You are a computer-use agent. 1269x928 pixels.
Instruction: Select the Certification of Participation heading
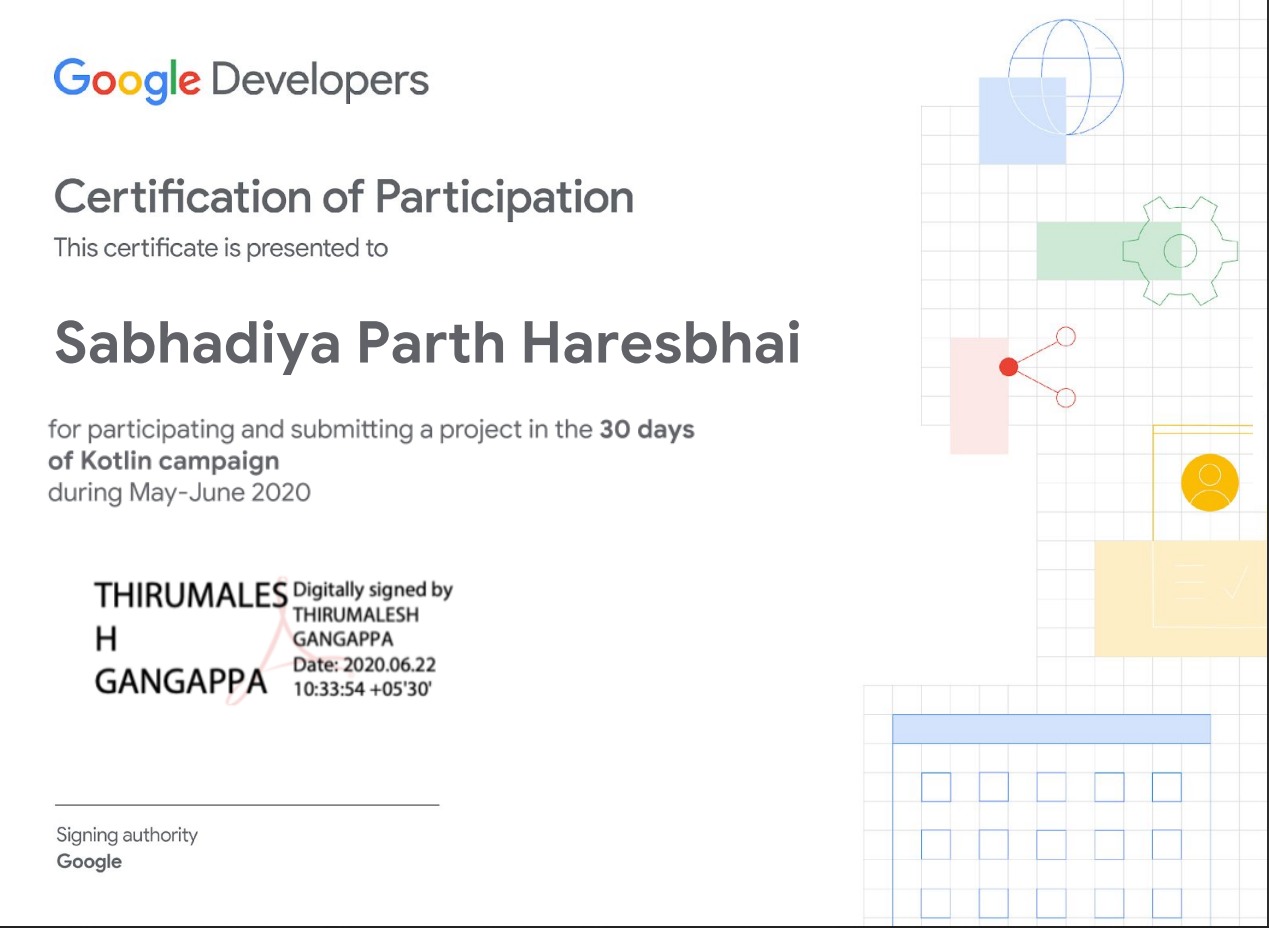(x=345, y=197)
